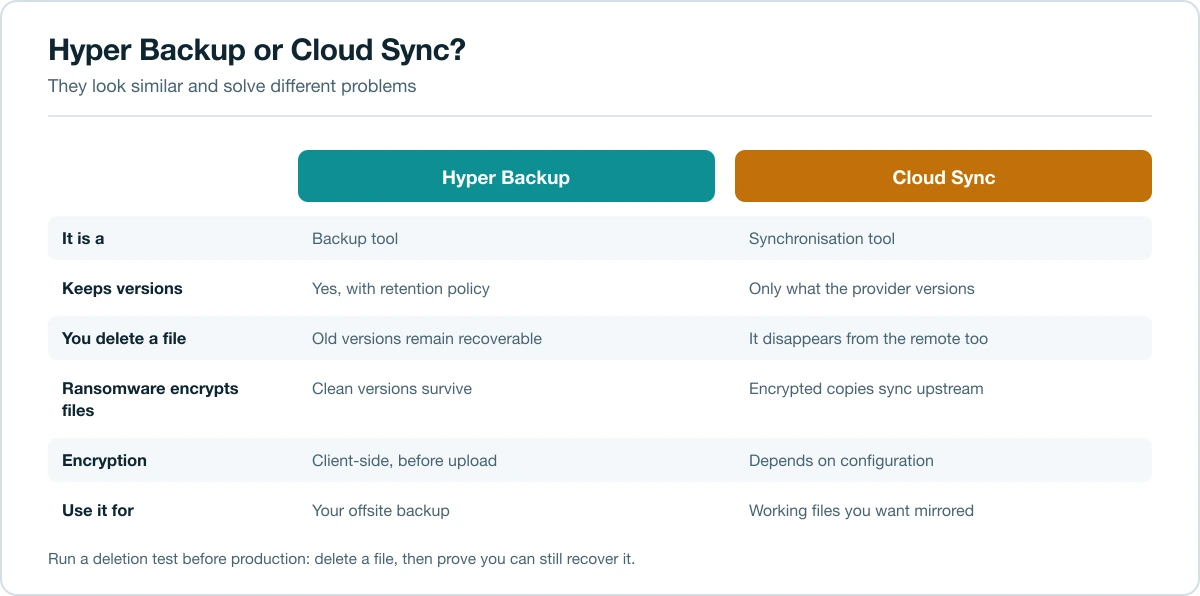The image size is (1200, 596).
Task: Select the heading 'Hyper Backup or Cloud Sync?'
Action: [x=257, y=51]
